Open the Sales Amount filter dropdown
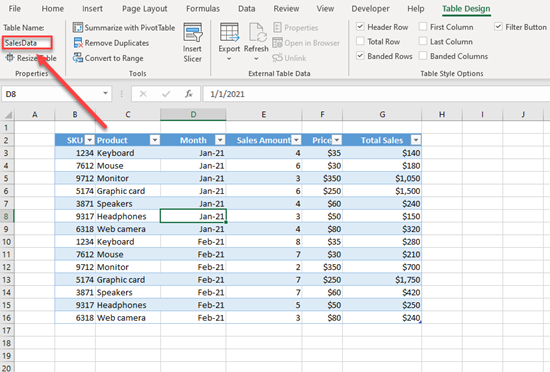 [296, 140]
